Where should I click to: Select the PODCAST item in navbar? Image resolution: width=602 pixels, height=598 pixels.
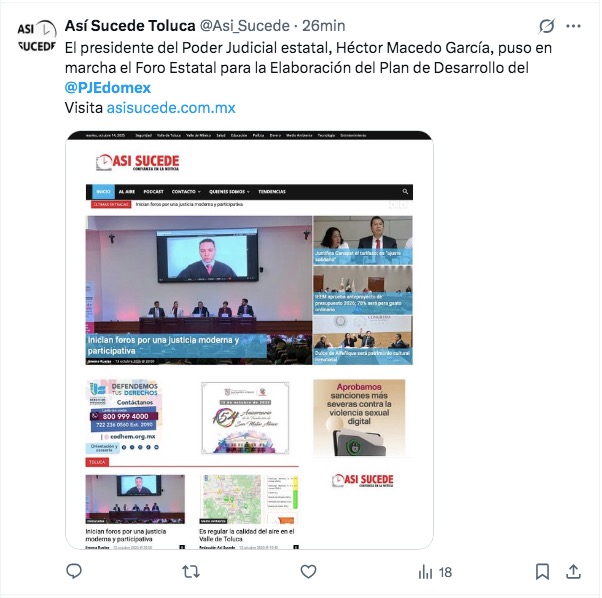153,192
